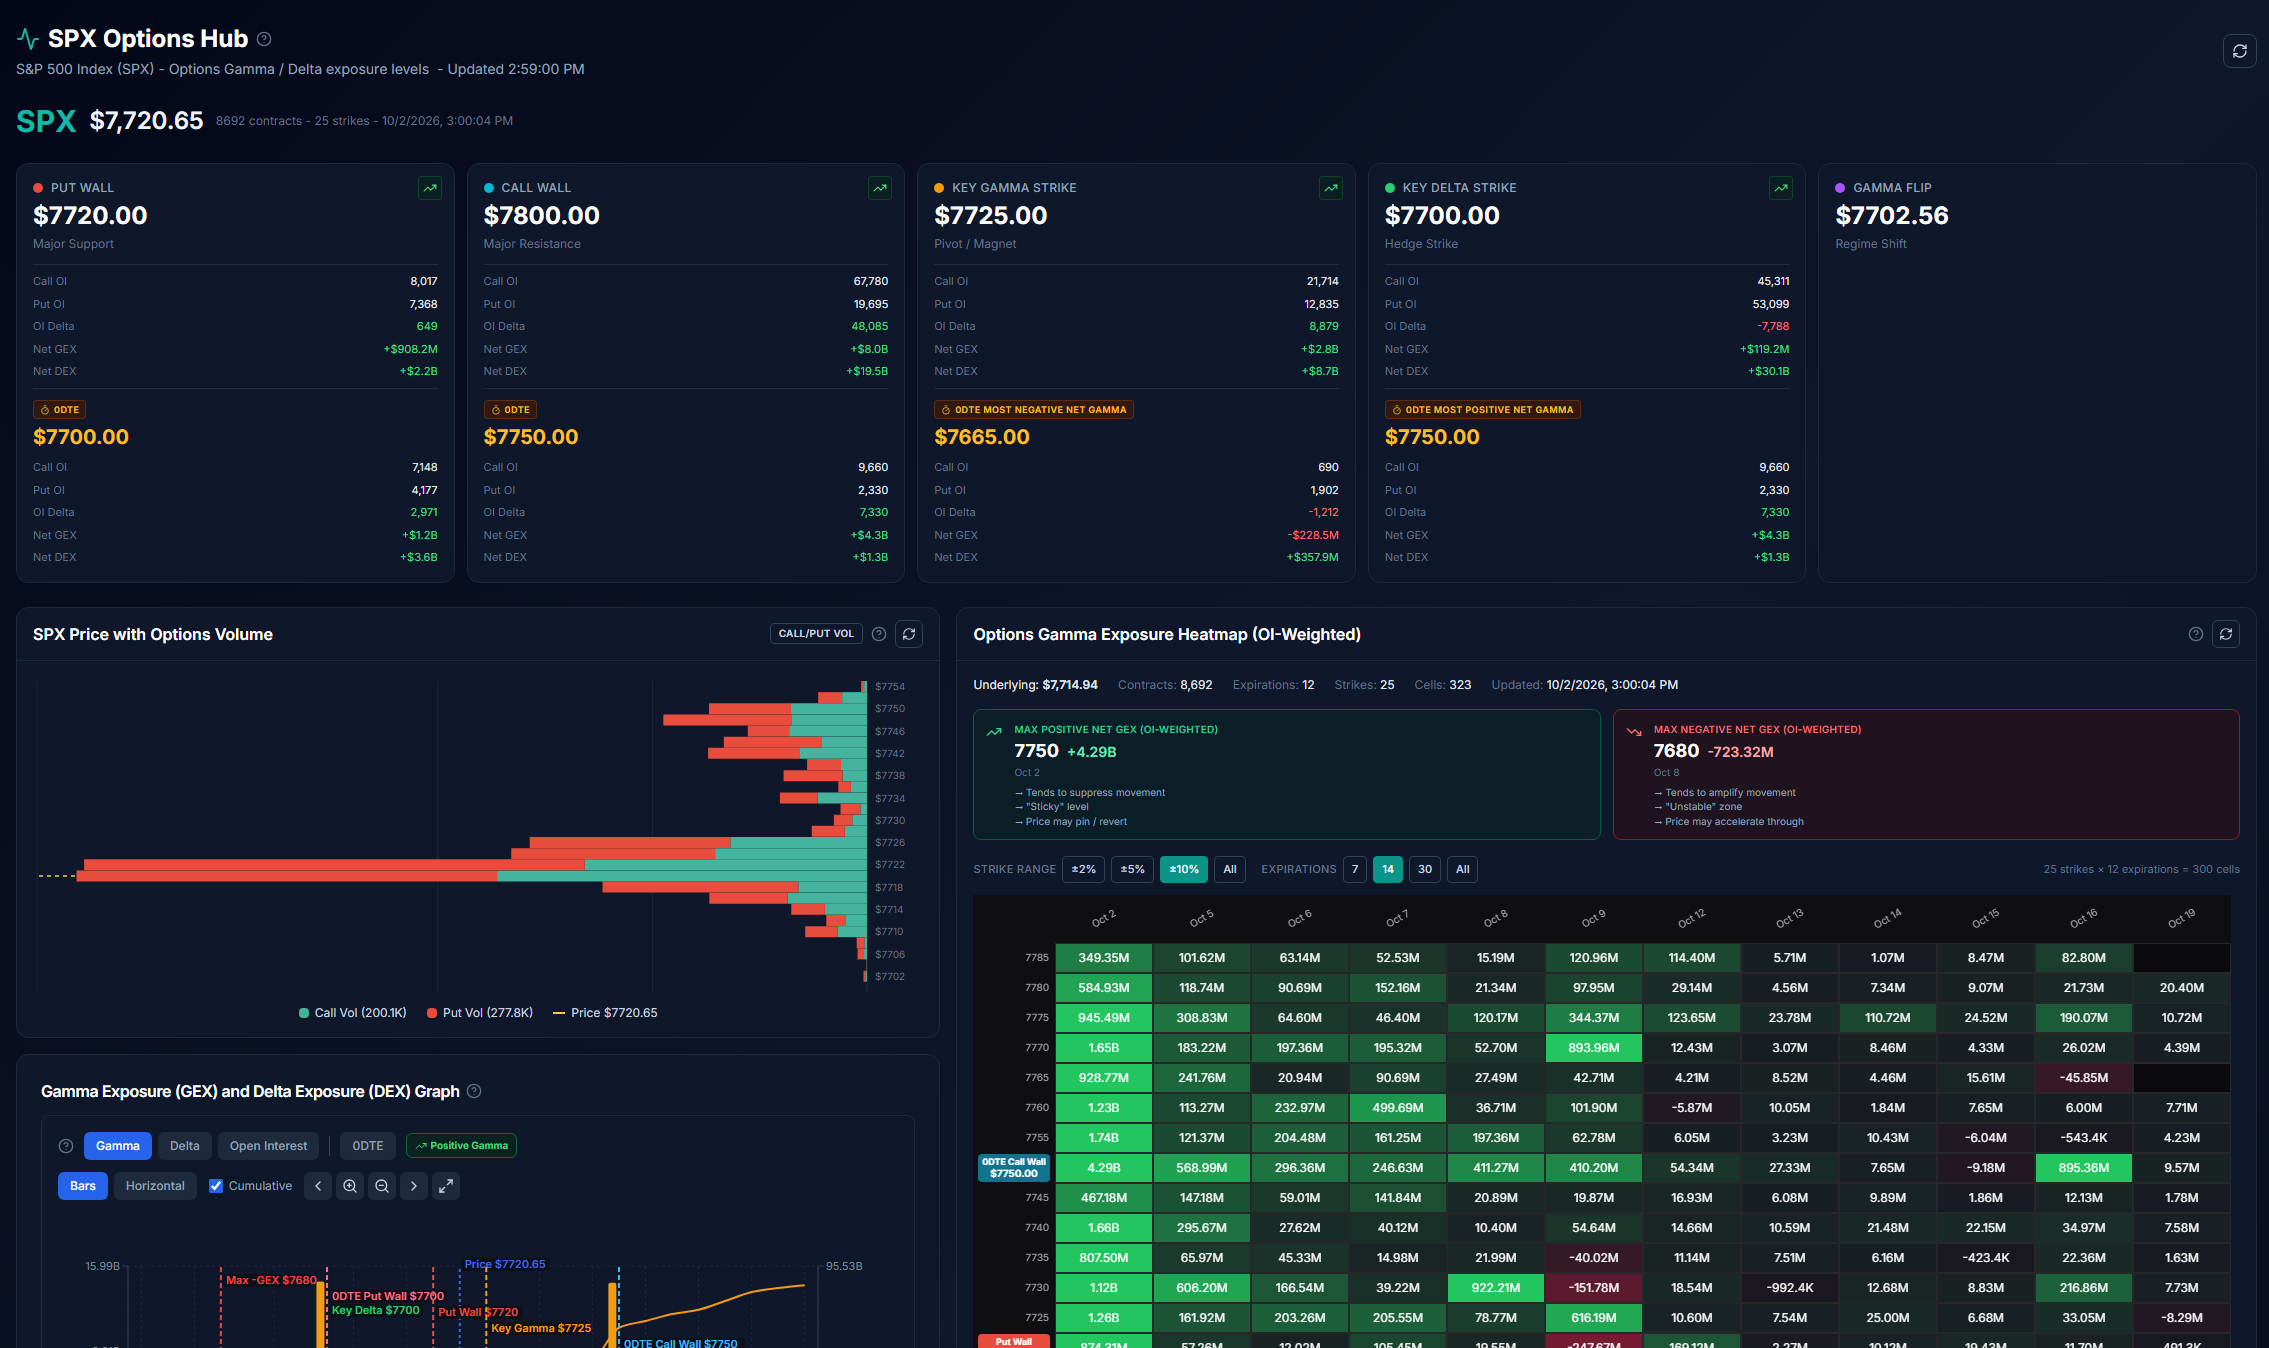Show 30 expirations in heatmap
2269x1348 pixels.
click(1425, 869)
